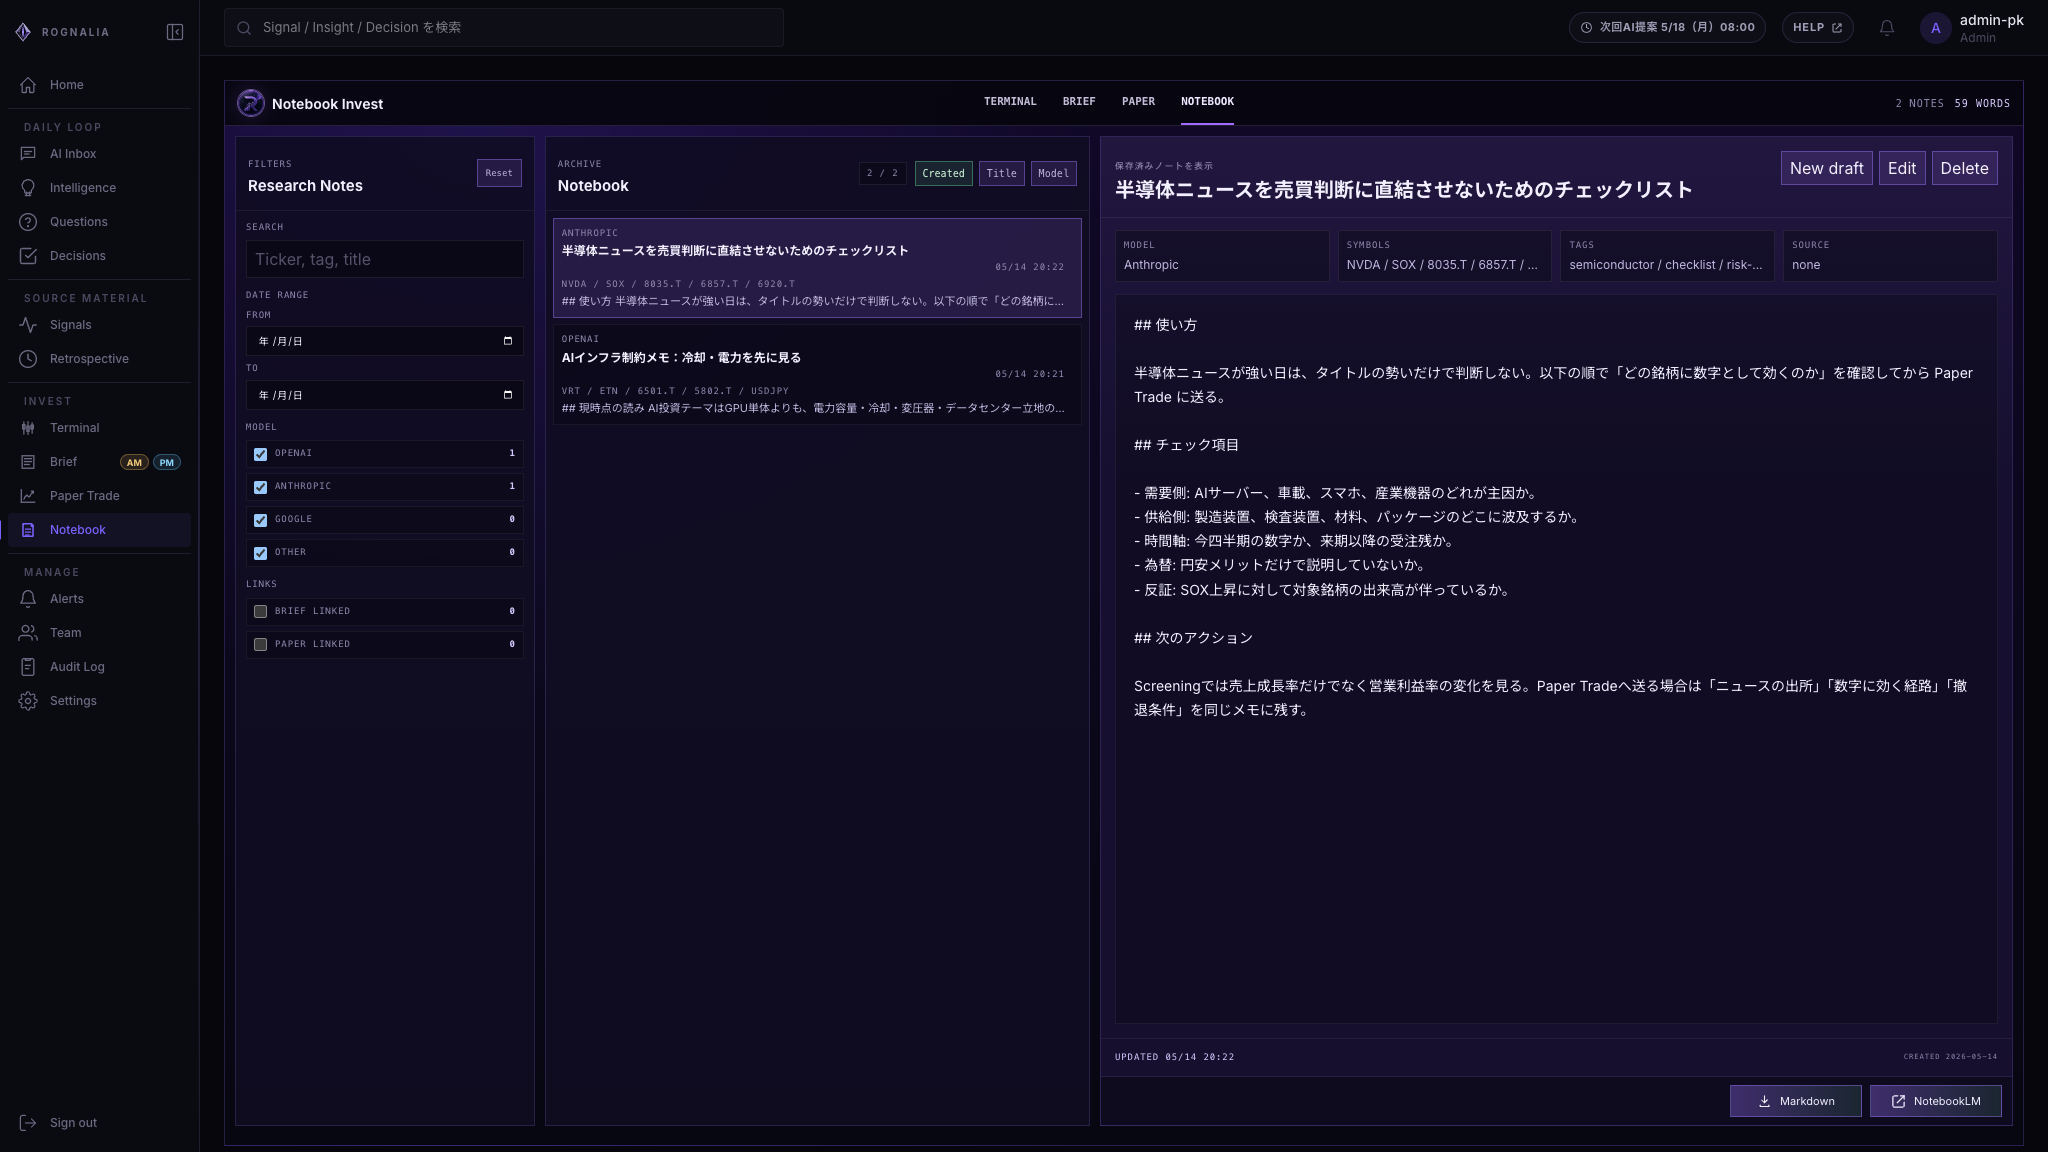
Task: Open Alerts bell in sidebar
Action: click(x=28, y=599)
